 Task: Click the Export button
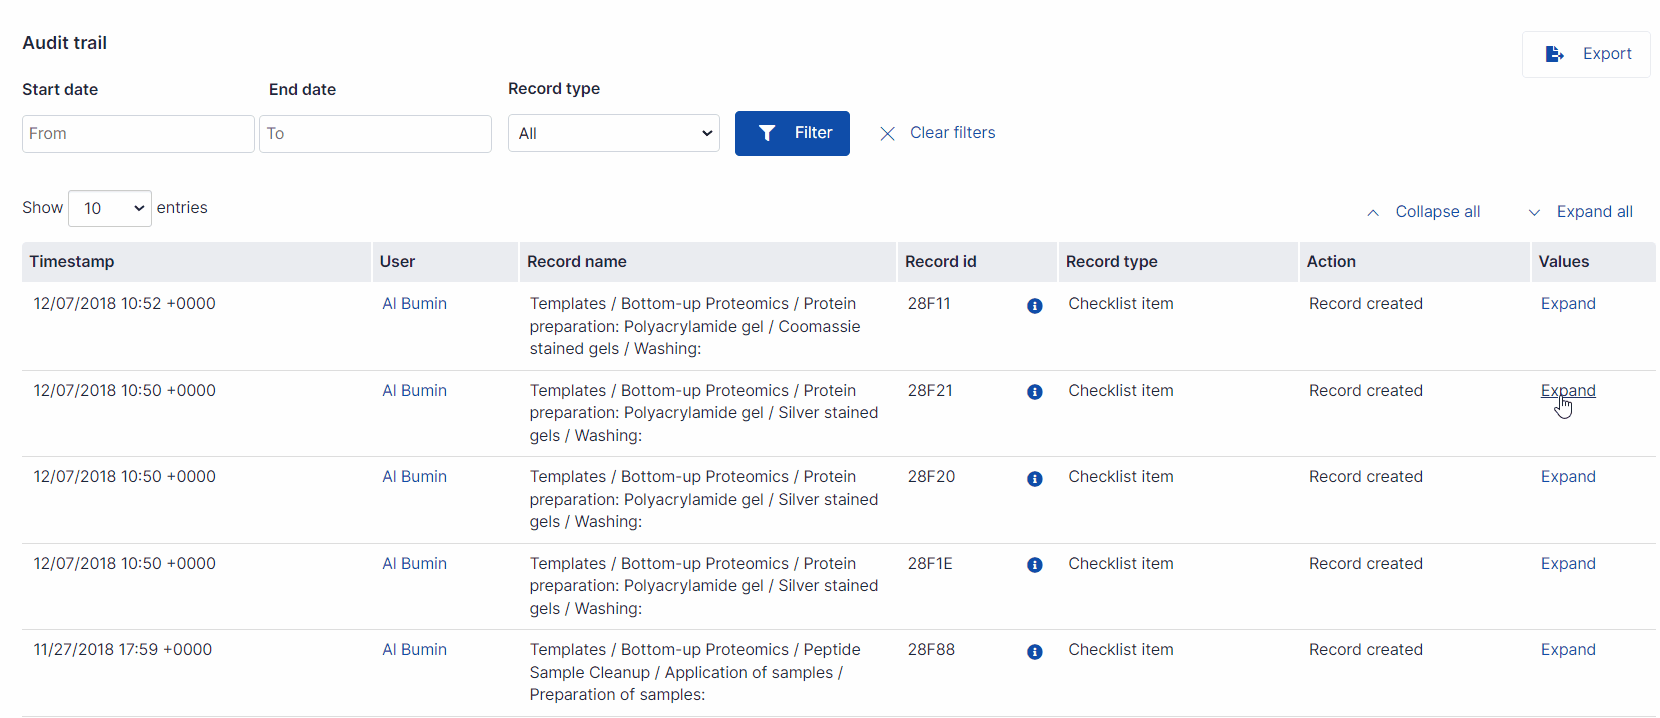[x=1586, y=54]
